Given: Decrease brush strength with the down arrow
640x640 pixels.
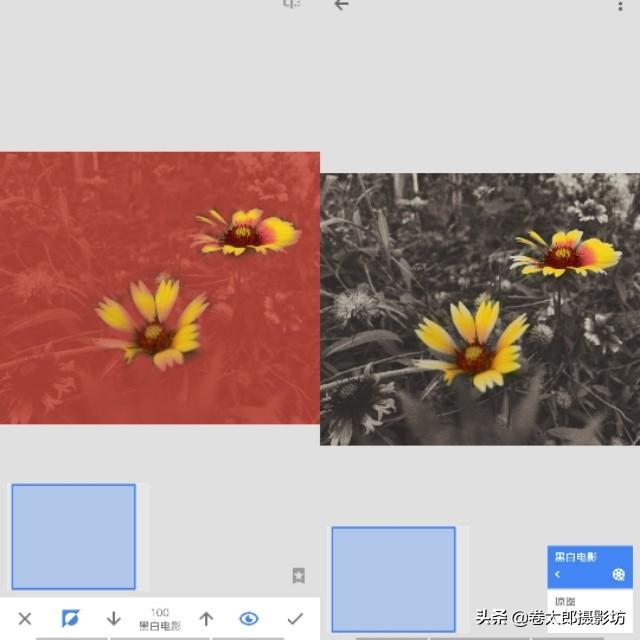Looking at the screenshot, I should (x=114, y=619).
